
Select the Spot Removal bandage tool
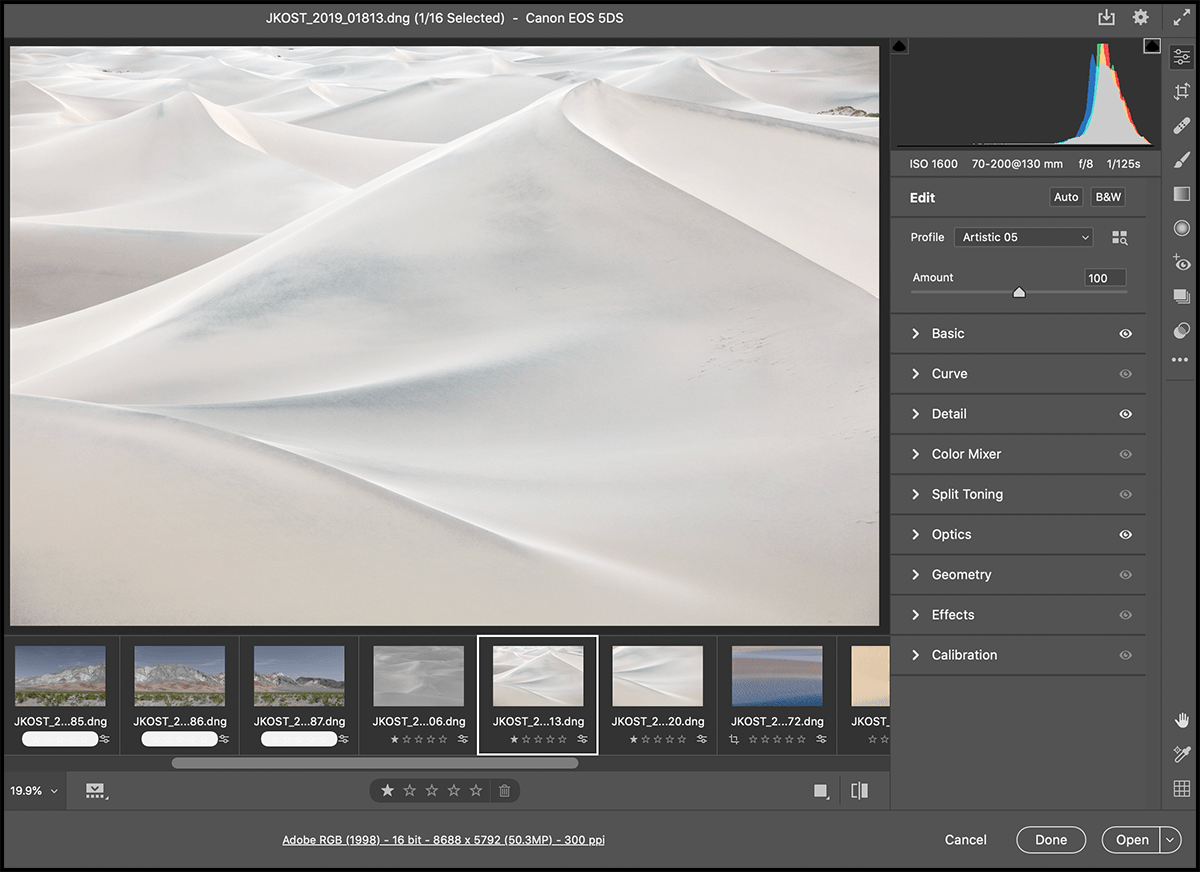[1181, 126]
